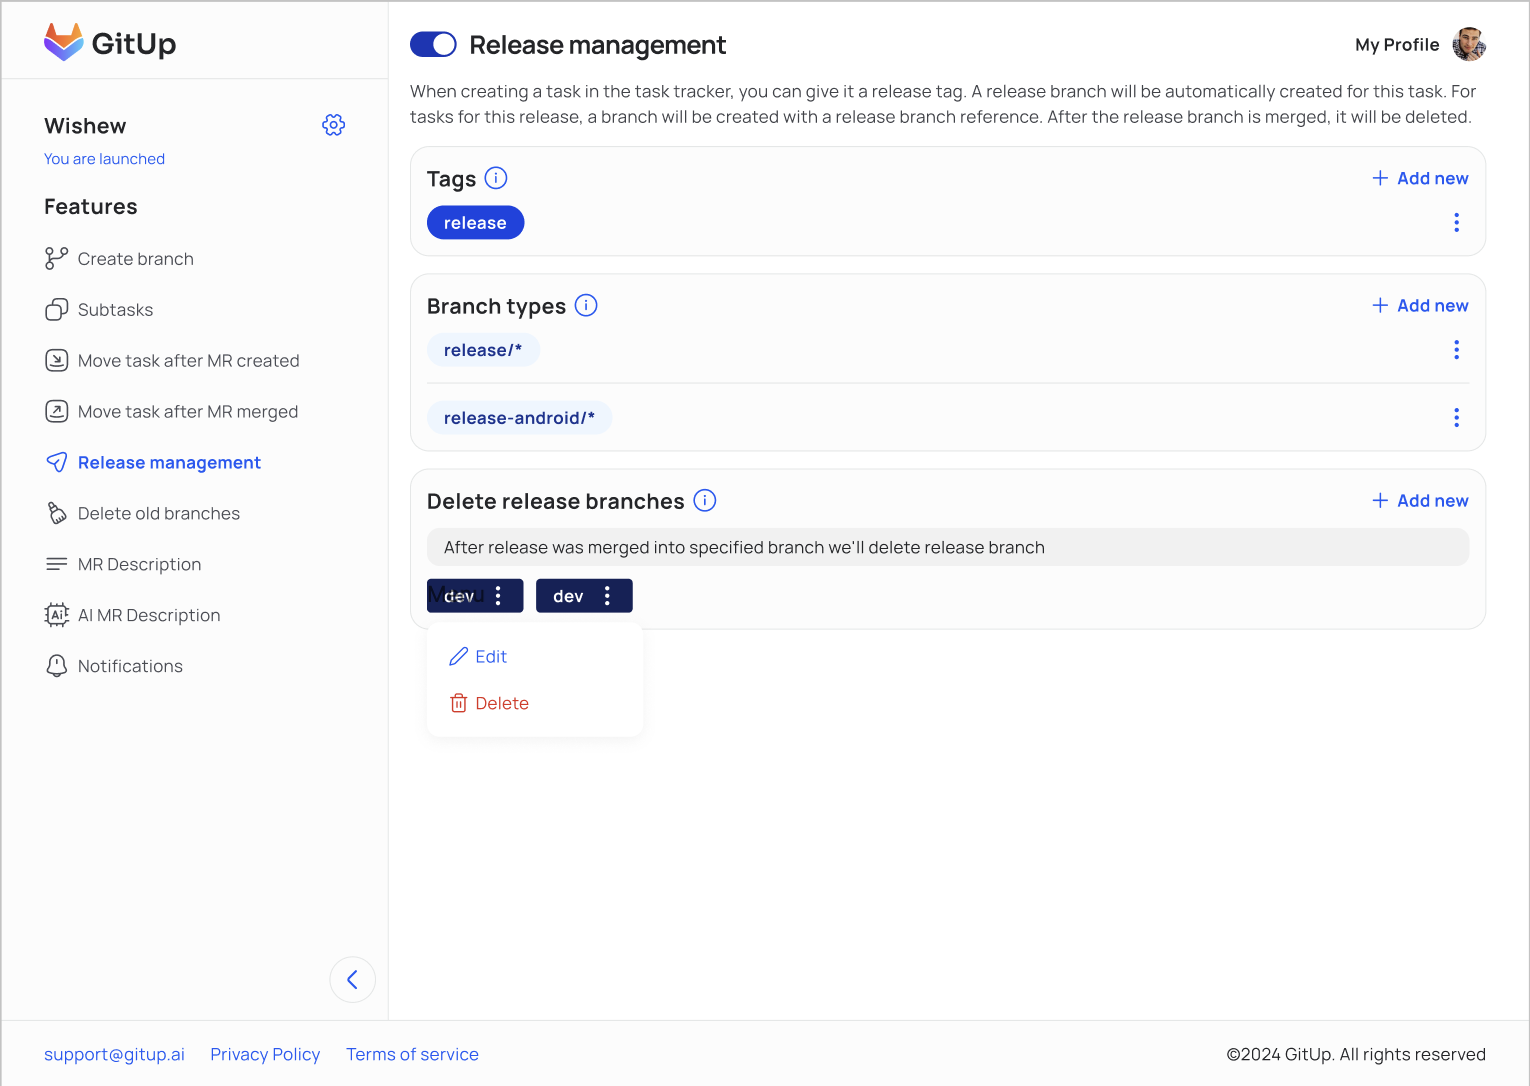1530x1086 pixels.
Task: Click the My Profile label
Action: (x=1397, y=45)
